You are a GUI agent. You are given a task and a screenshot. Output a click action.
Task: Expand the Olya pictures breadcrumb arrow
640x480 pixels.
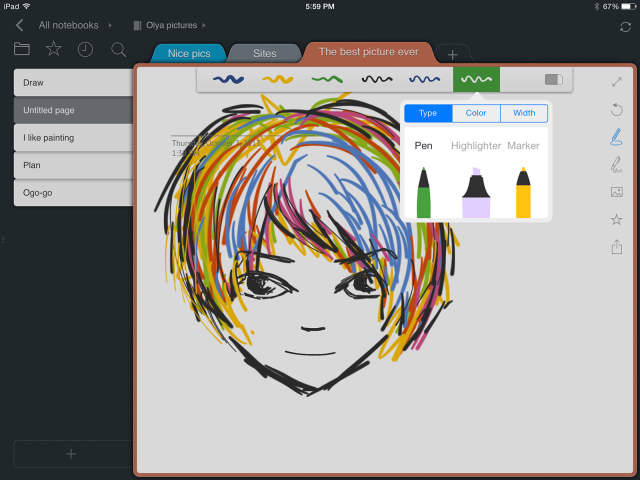point(204,25)
